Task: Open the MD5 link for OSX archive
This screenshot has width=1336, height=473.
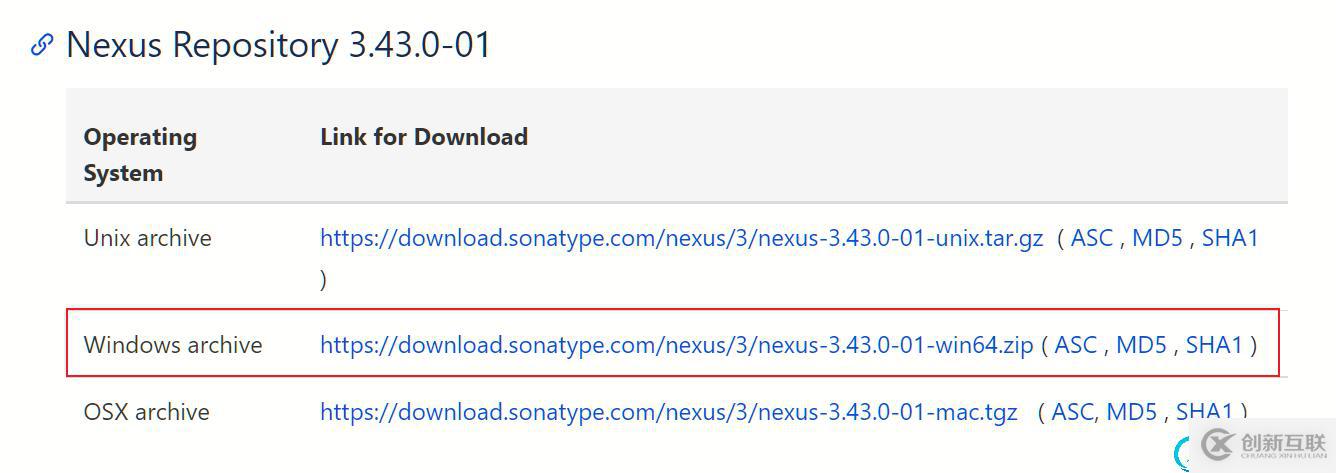Action: point(1131,412)
